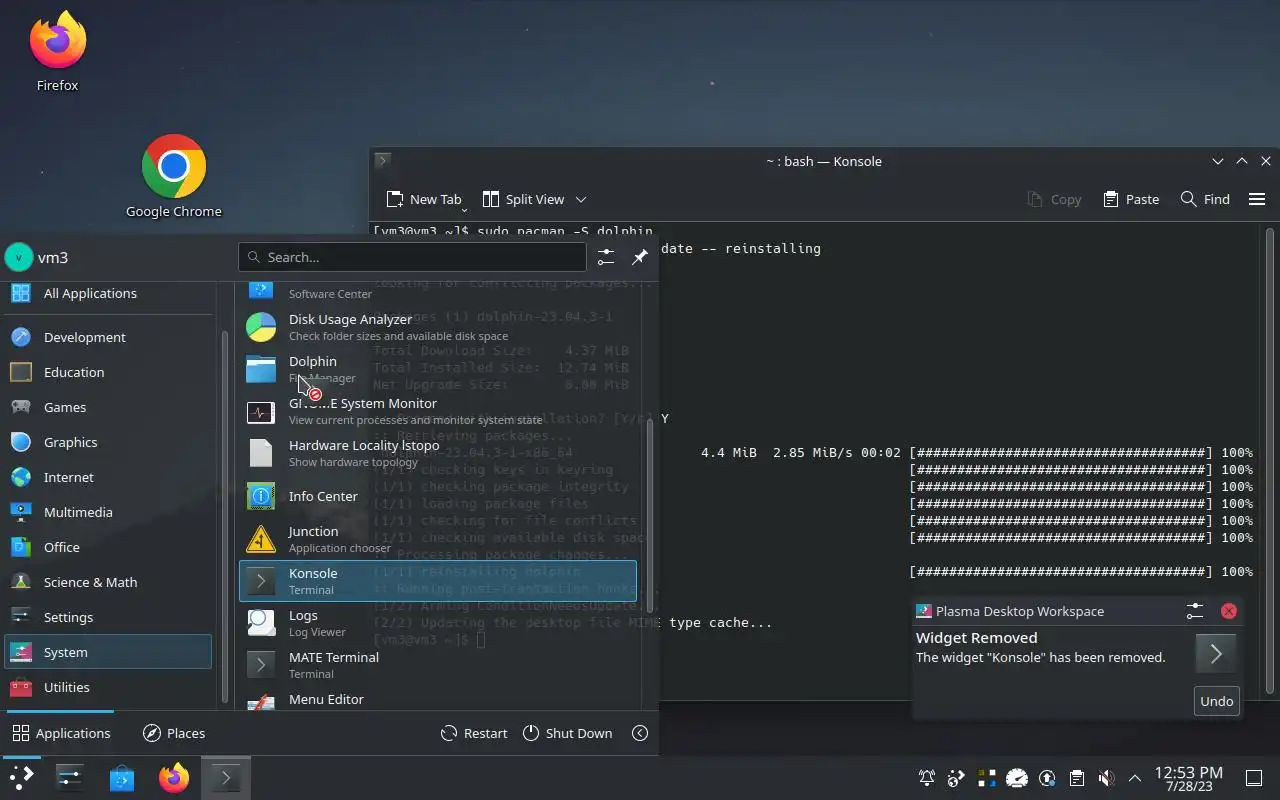The height and width of the screenshot is (800, 1280).
Task: Launch Konsole Terminal from menu
Action: [x=438, y=581]
